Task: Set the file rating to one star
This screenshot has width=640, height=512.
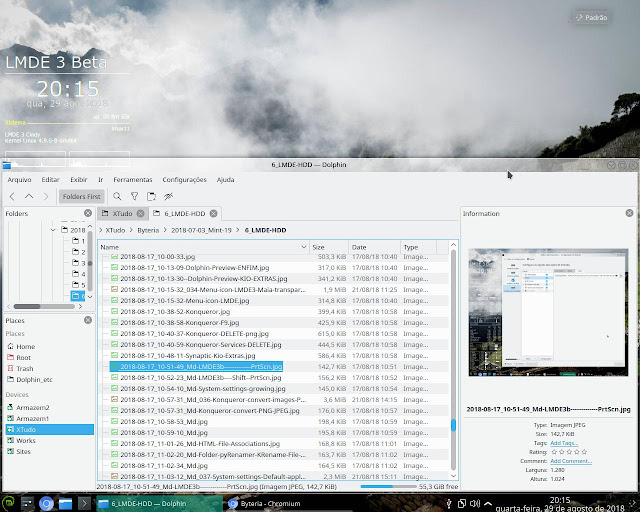Action: tap(554, 452)
